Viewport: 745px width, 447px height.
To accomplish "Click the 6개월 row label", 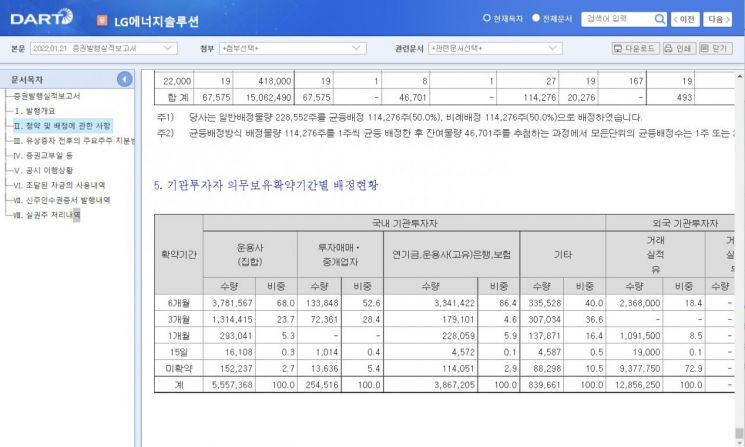I will coord(179,303).
